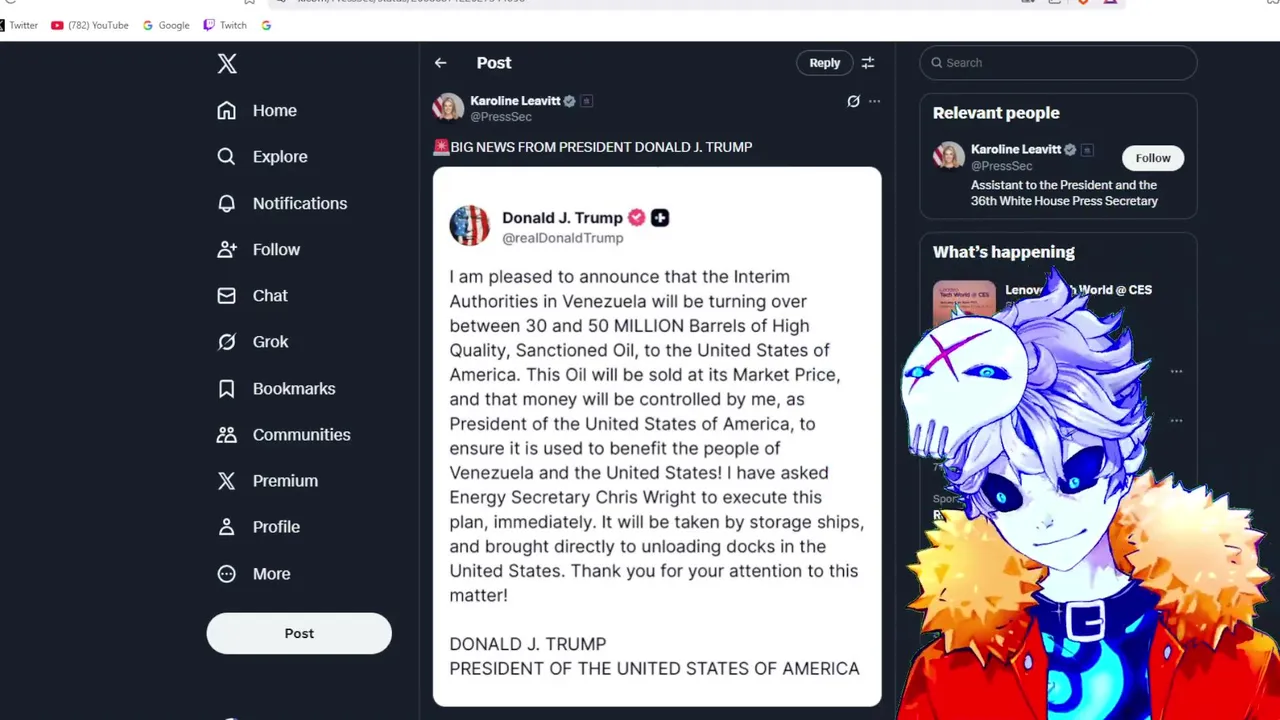
Task: Click the Reply button at the top
Action: coord(825,63)
